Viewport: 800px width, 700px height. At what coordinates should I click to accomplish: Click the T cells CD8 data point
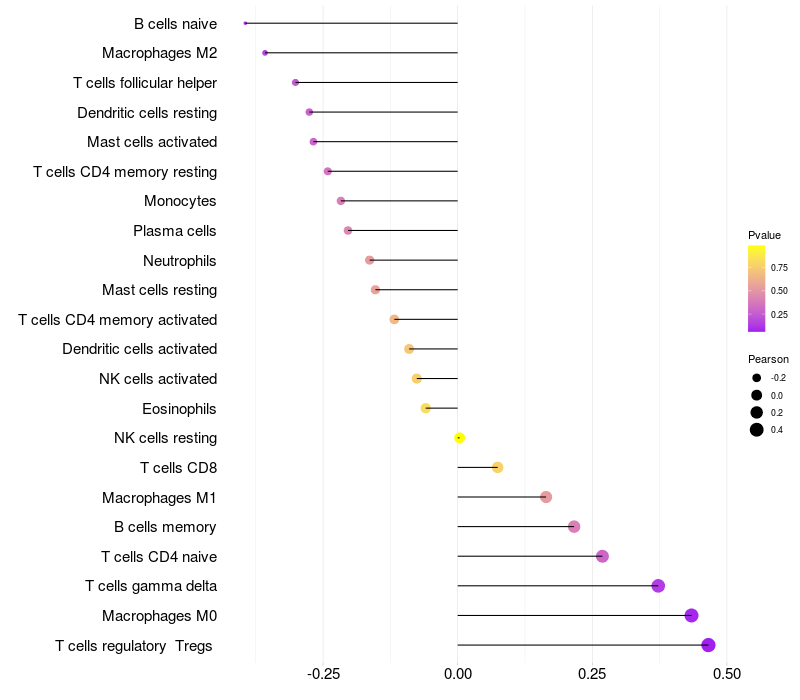[x=497, y=467]
